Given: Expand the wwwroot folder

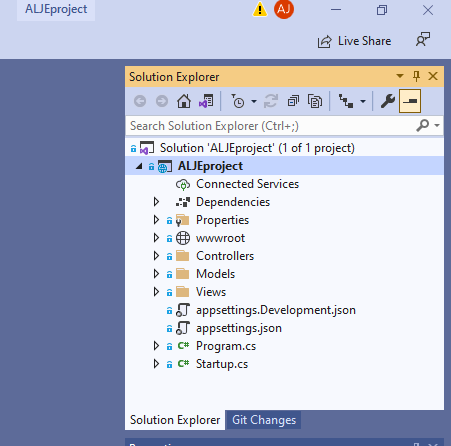Looking at the screenshot, I should pos(156,238).
